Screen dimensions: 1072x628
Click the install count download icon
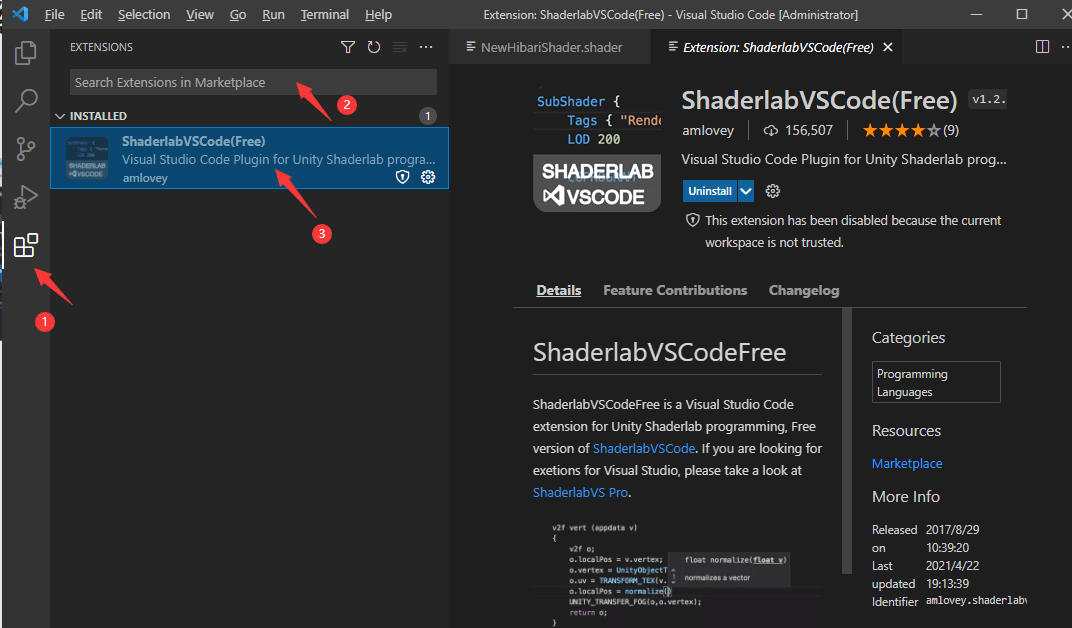770,131
